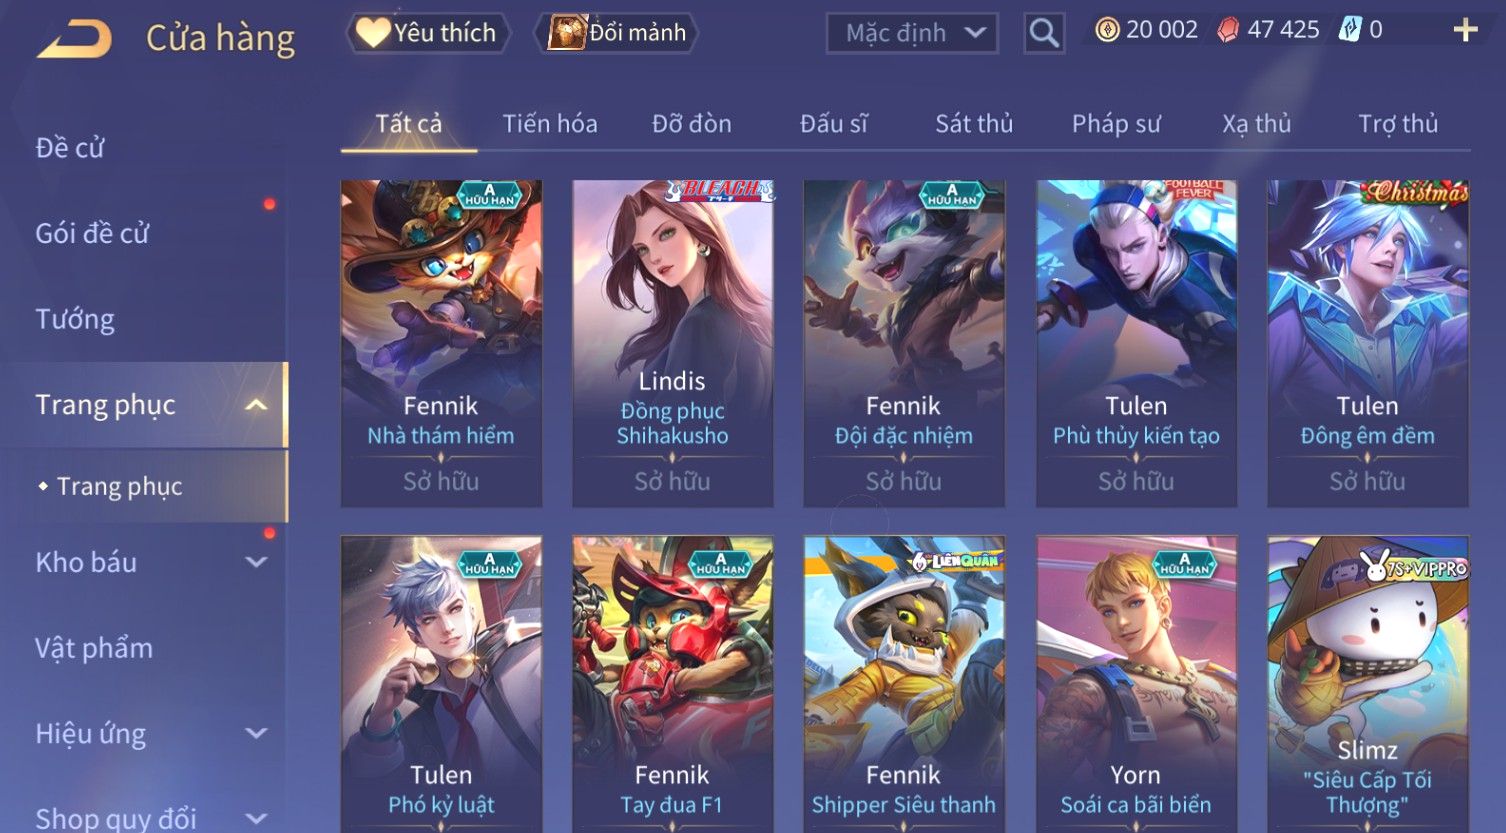This screenshot has height=833, width=1506.
Task: Select the Lindis Đồng phục Shihakusho skin card
Action: click(x=672, y=343)
